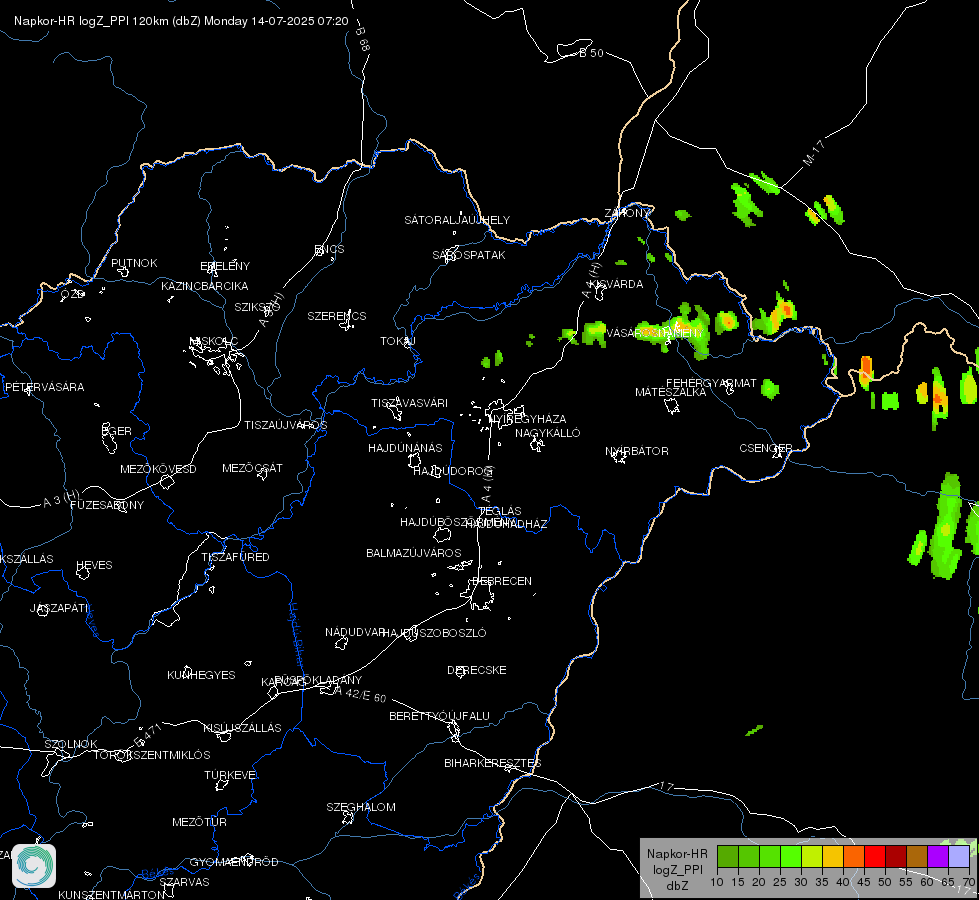
Task: Click the MEZŐCSÁT label
Action: (252, 468)
